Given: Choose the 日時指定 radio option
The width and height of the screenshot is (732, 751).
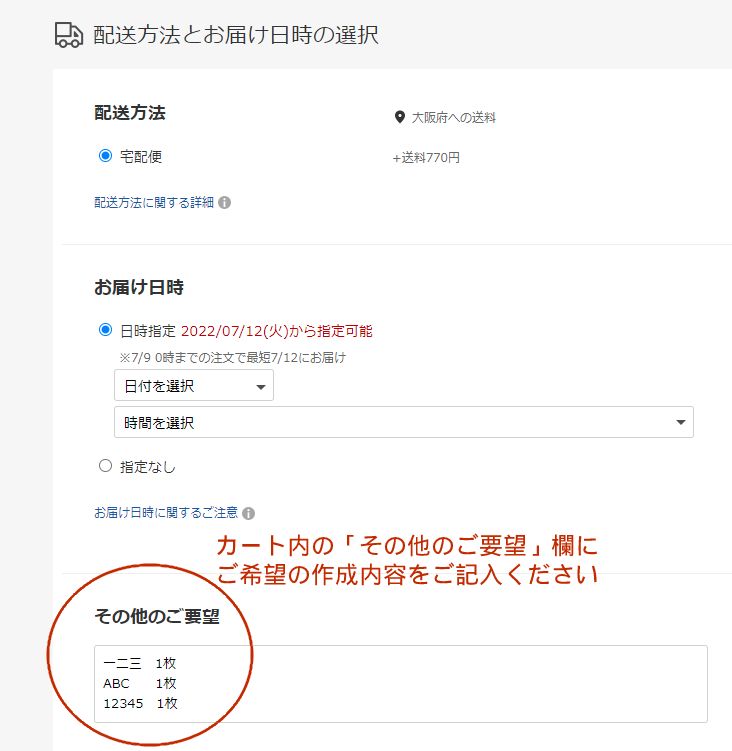Looking at the screenshot, I should click(x=105, y=330).
